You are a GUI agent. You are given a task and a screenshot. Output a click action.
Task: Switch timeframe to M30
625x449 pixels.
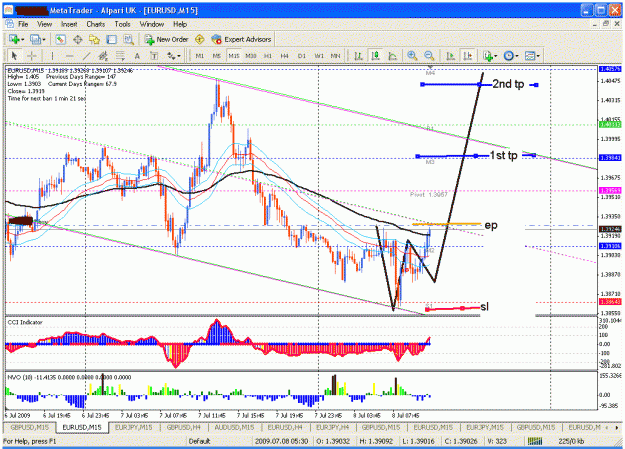251,56
